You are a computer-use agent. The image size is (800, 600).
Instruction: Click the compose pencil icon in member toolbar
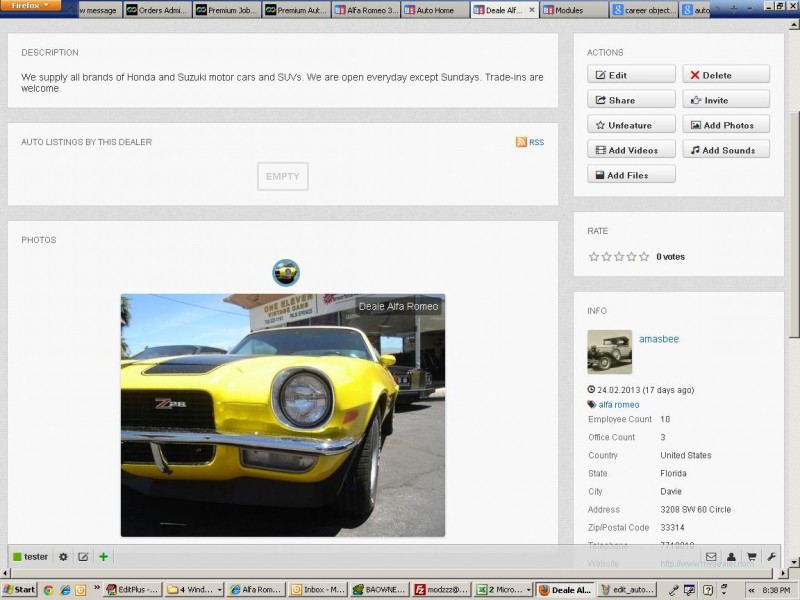click(x=83, y=557)
